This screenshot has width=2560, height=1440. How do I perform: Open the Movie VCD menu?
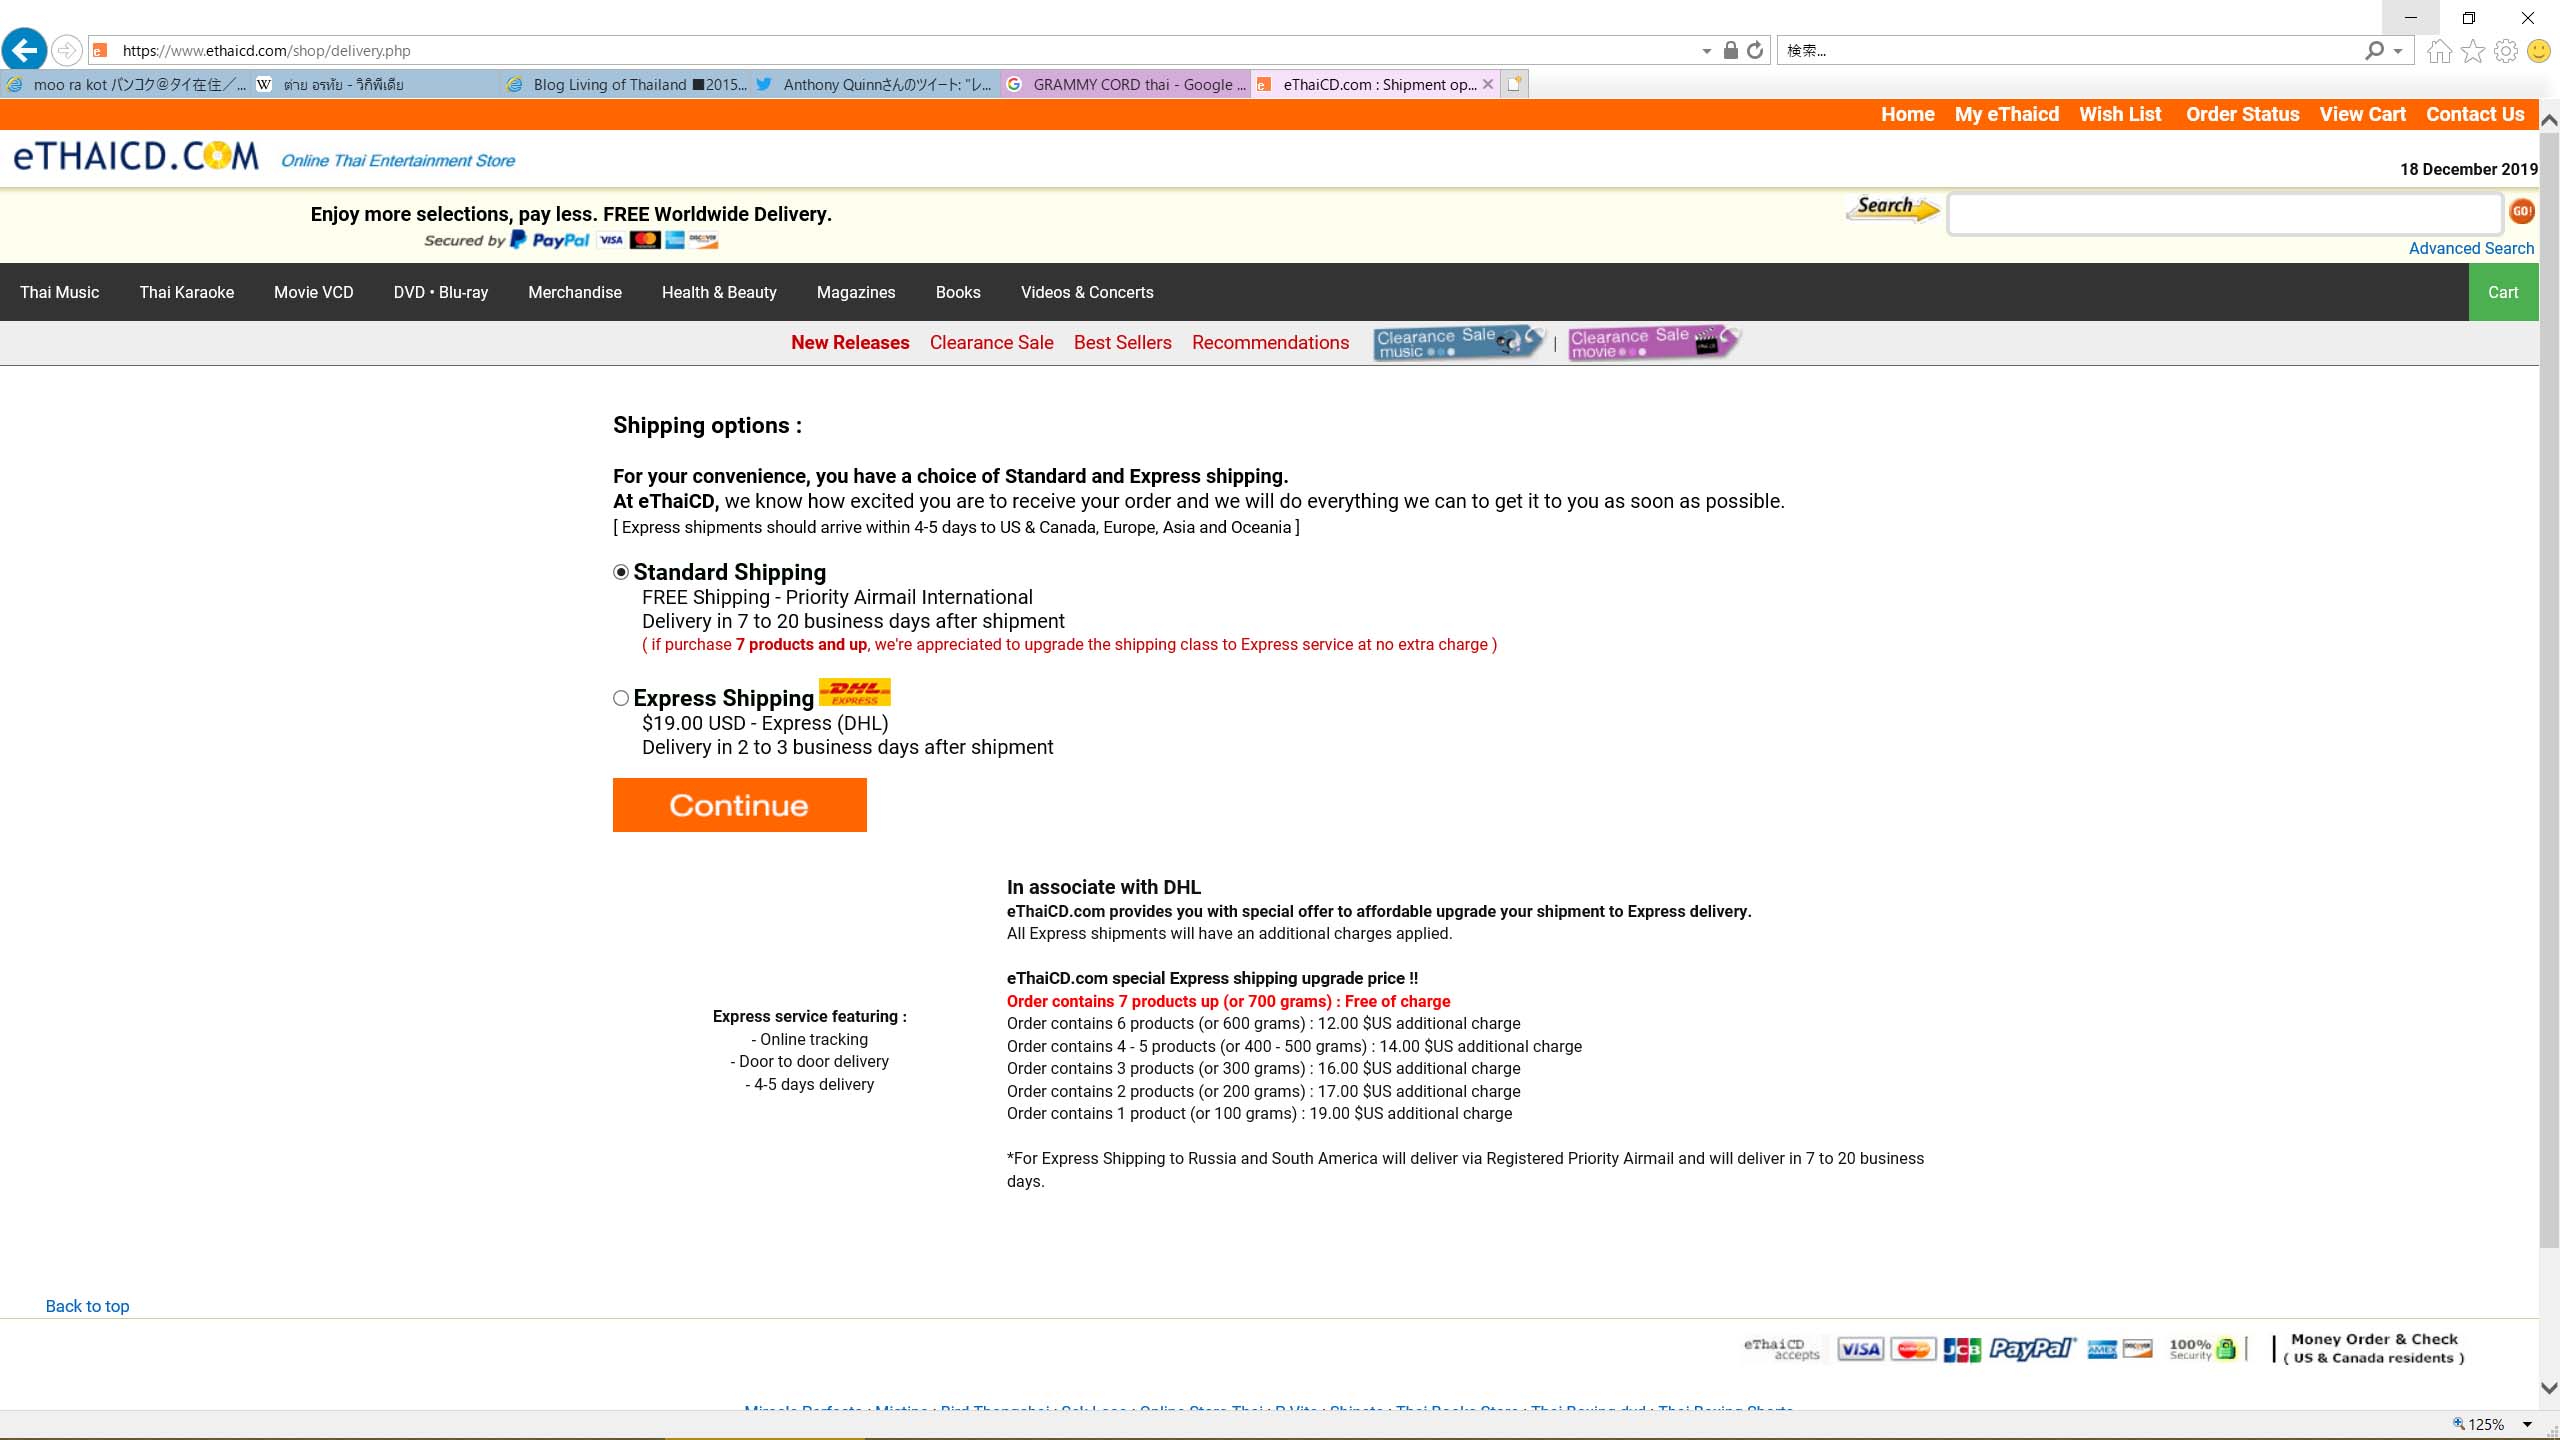pos(314,292)
